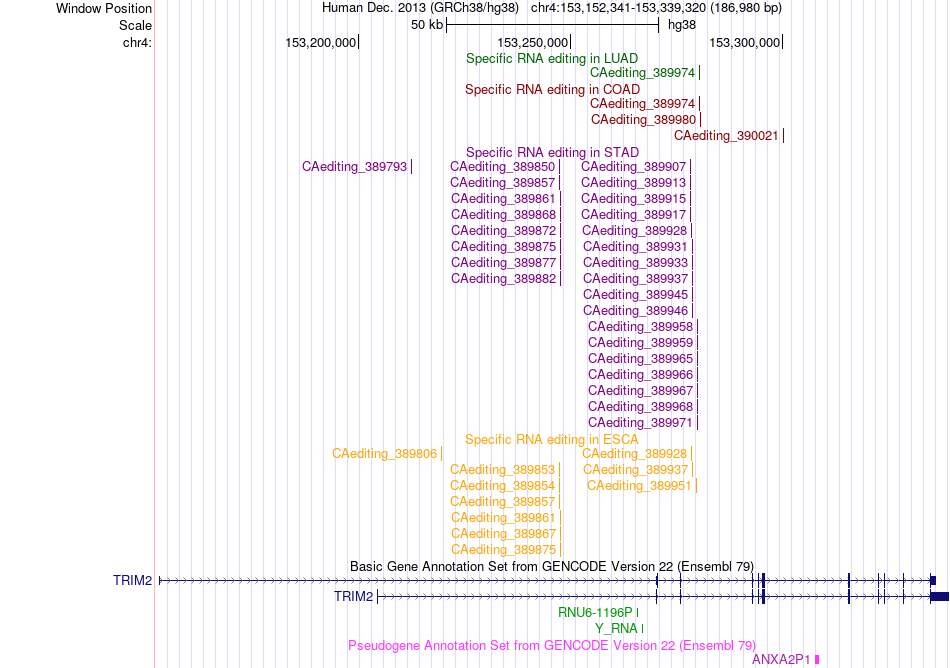Screen dimensions: 950x668
Task: Open Specific RNA editing in STAD track
Action: 553,153
